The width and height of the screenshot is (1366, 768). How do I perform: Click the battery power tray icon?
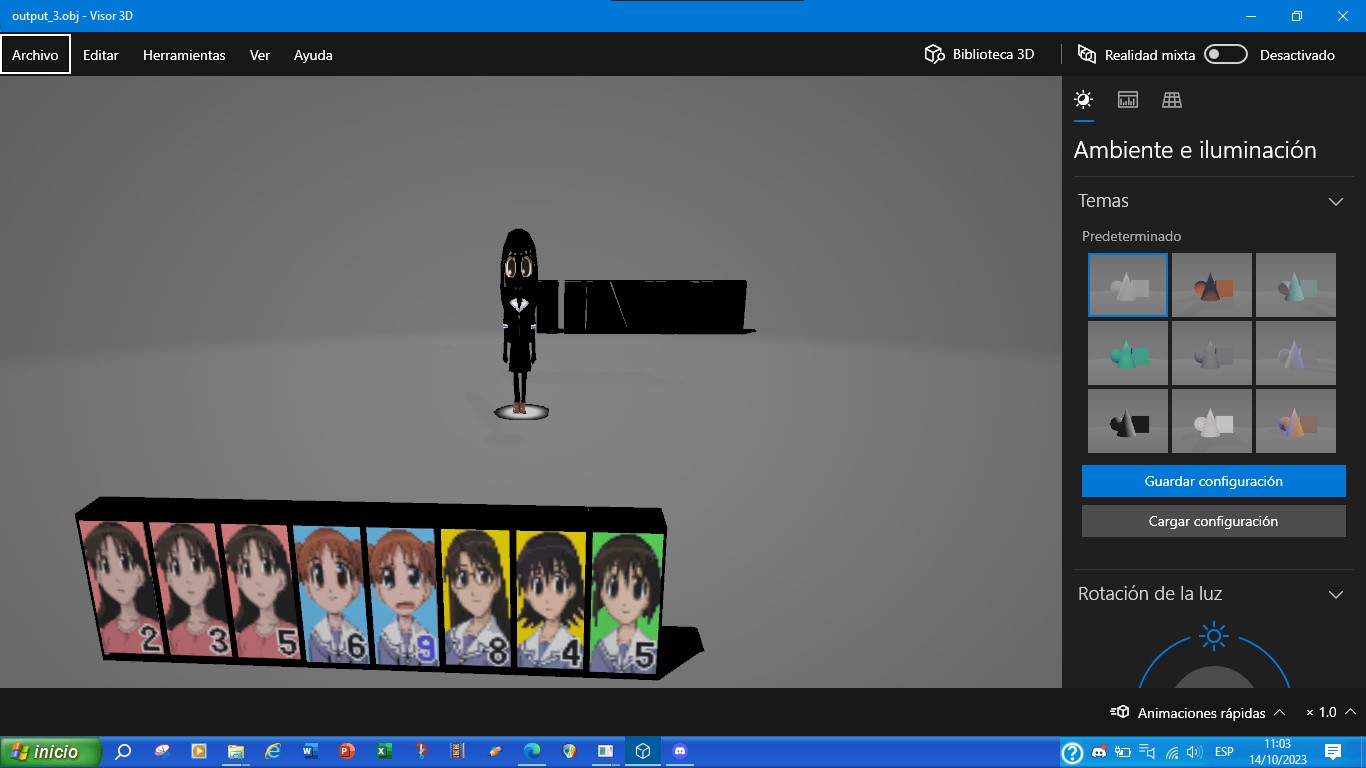[1123, 752]
